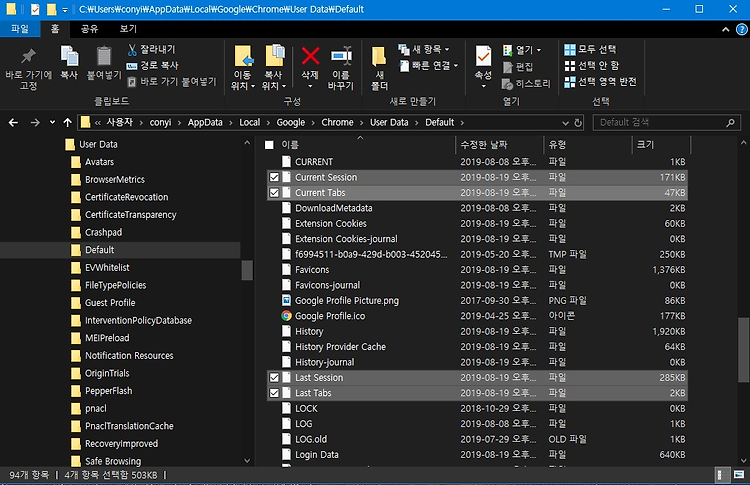Clear selection with 선택 안 함
The width and height of the screenshot is (750, 485).
click(592, 66)
